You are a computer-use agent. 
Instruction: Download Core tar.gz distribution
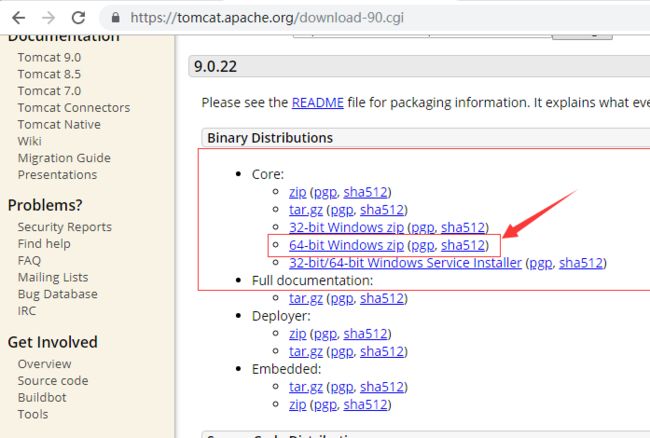306,210
